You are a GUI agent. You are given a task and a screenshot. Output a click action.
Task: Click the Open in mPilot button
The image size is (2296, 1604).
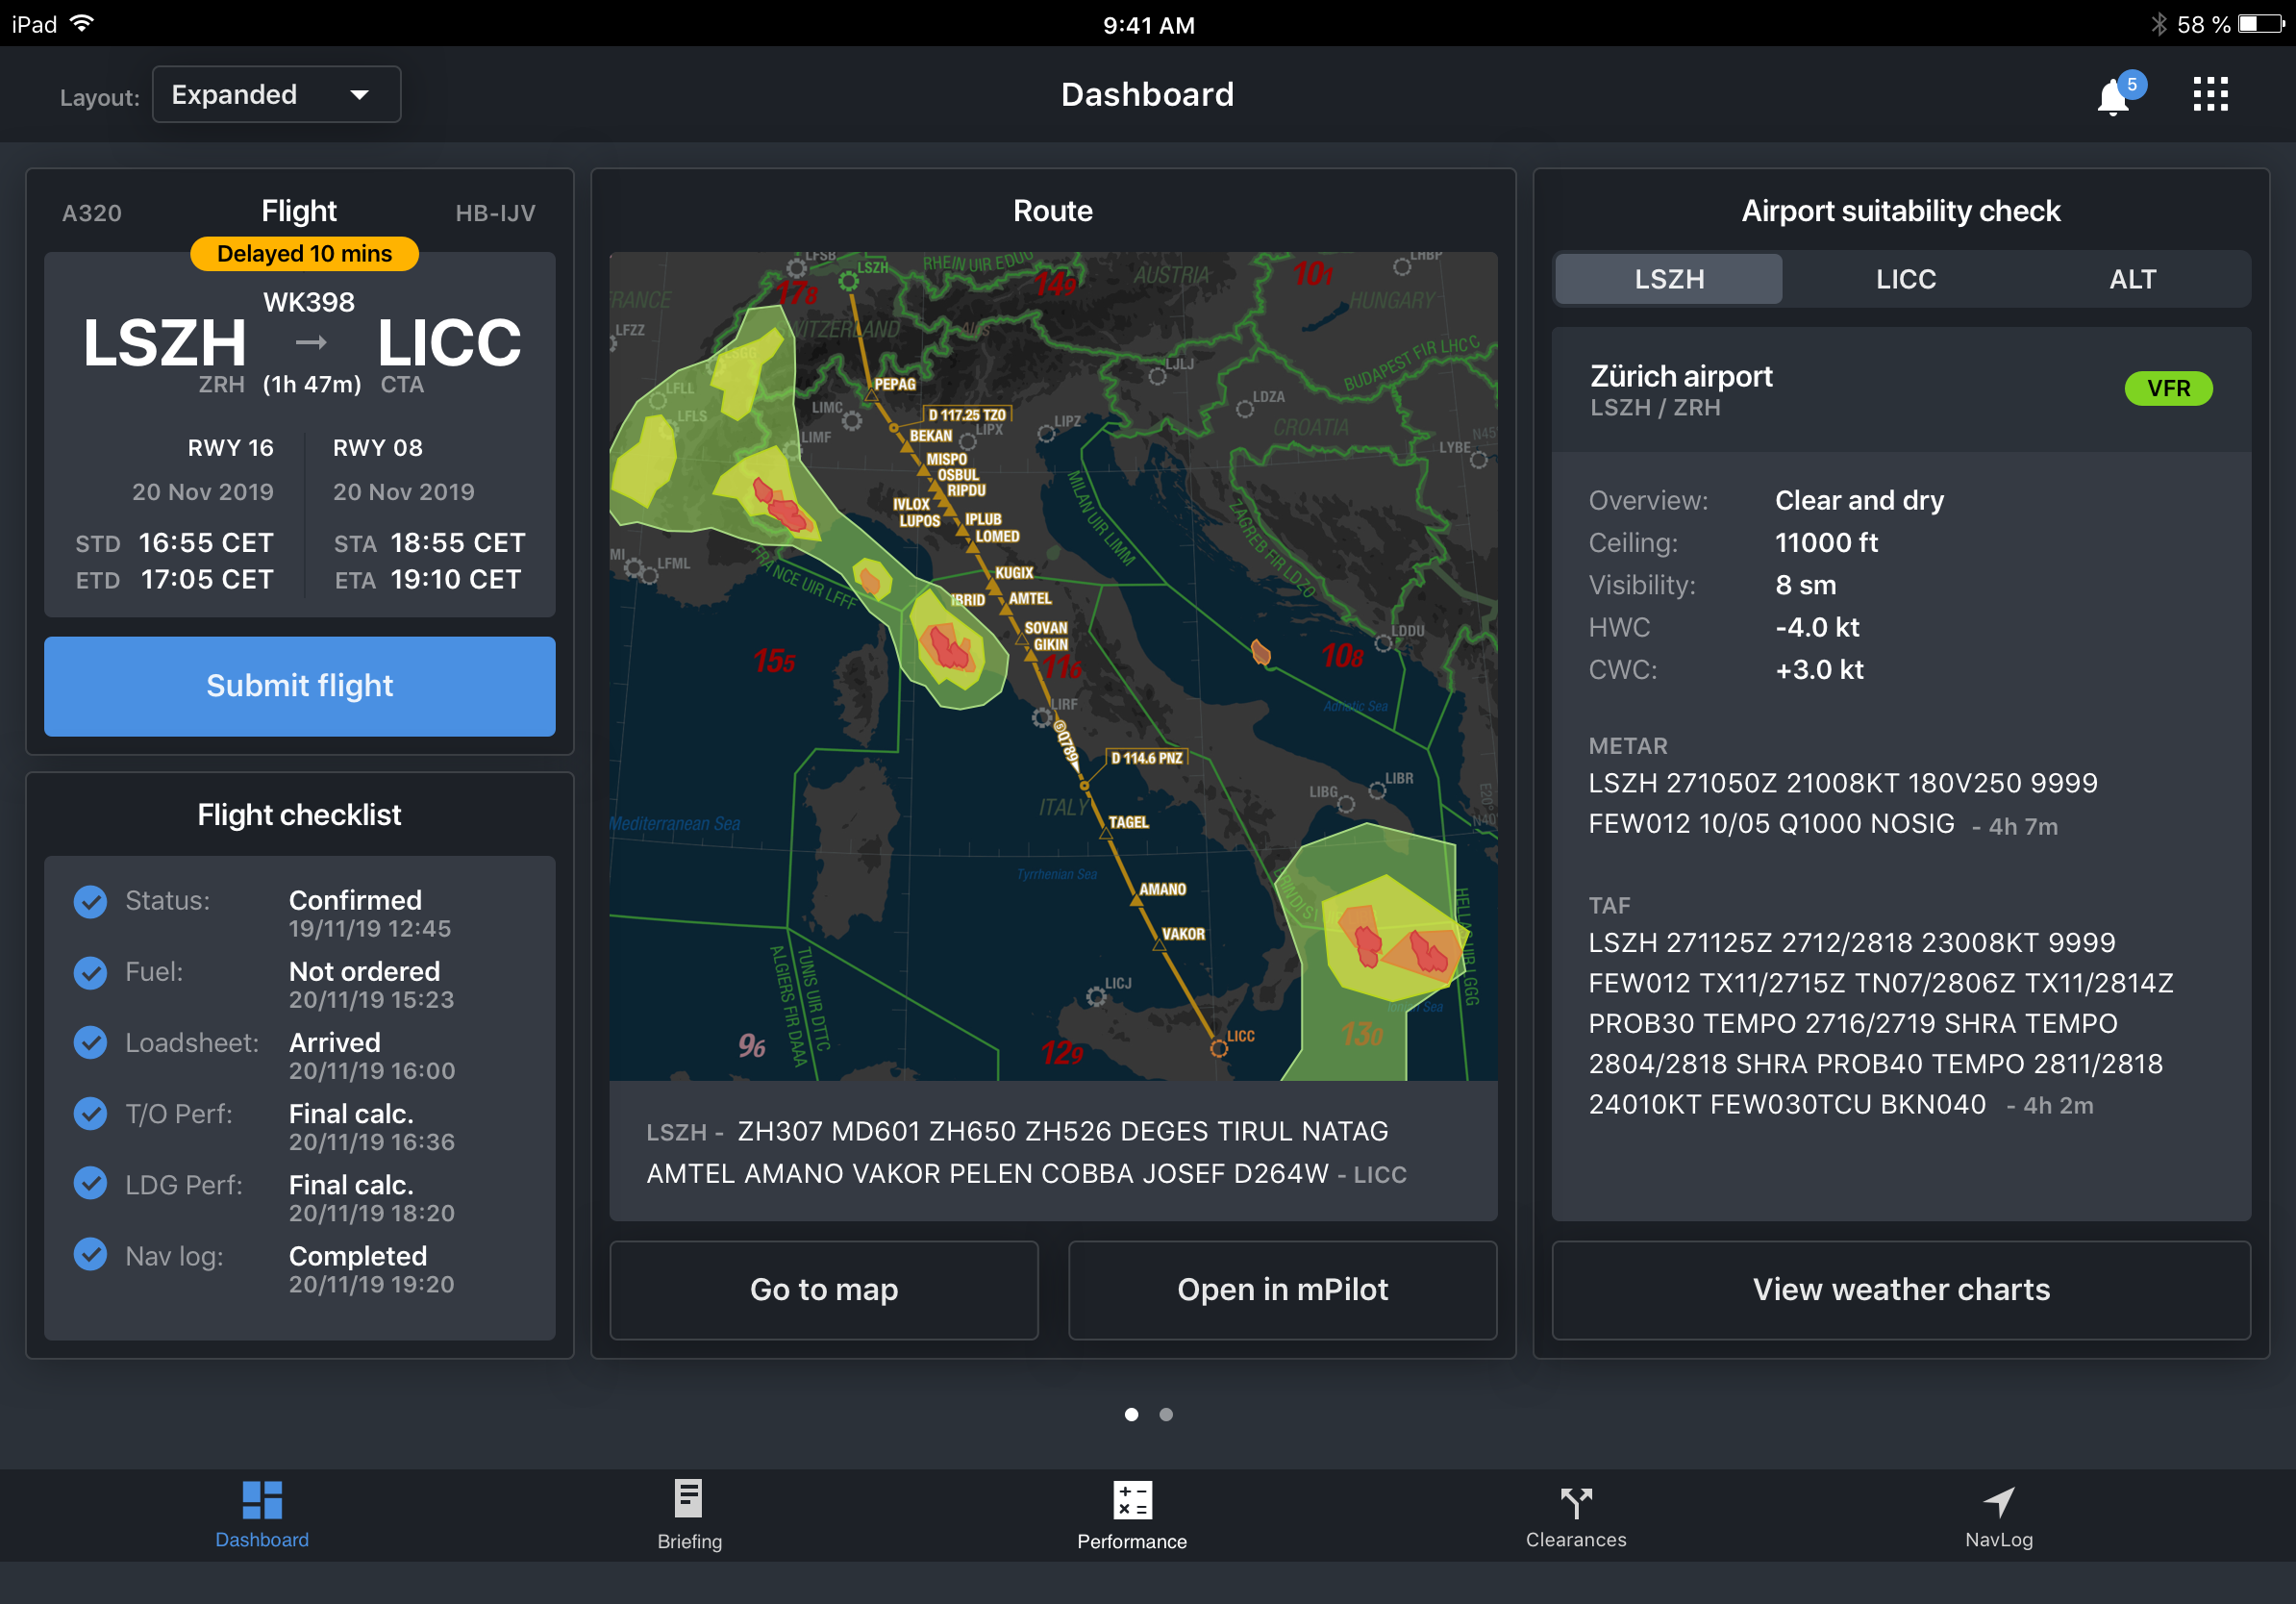[x=1282, y=1289]
